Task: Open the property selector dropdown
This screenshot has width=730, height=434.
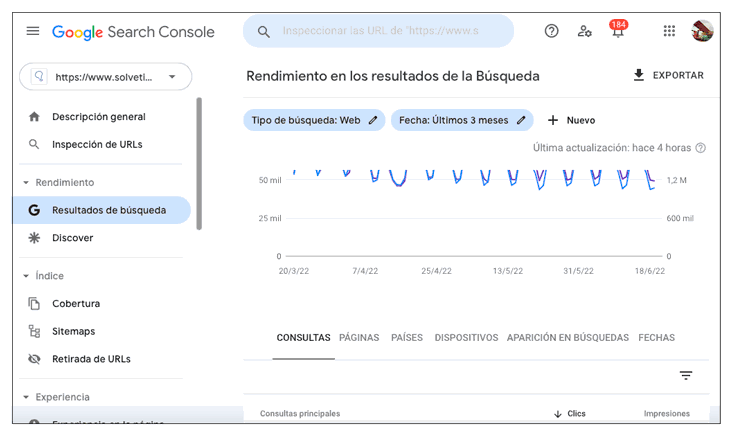Action: [x=106, y=76]
